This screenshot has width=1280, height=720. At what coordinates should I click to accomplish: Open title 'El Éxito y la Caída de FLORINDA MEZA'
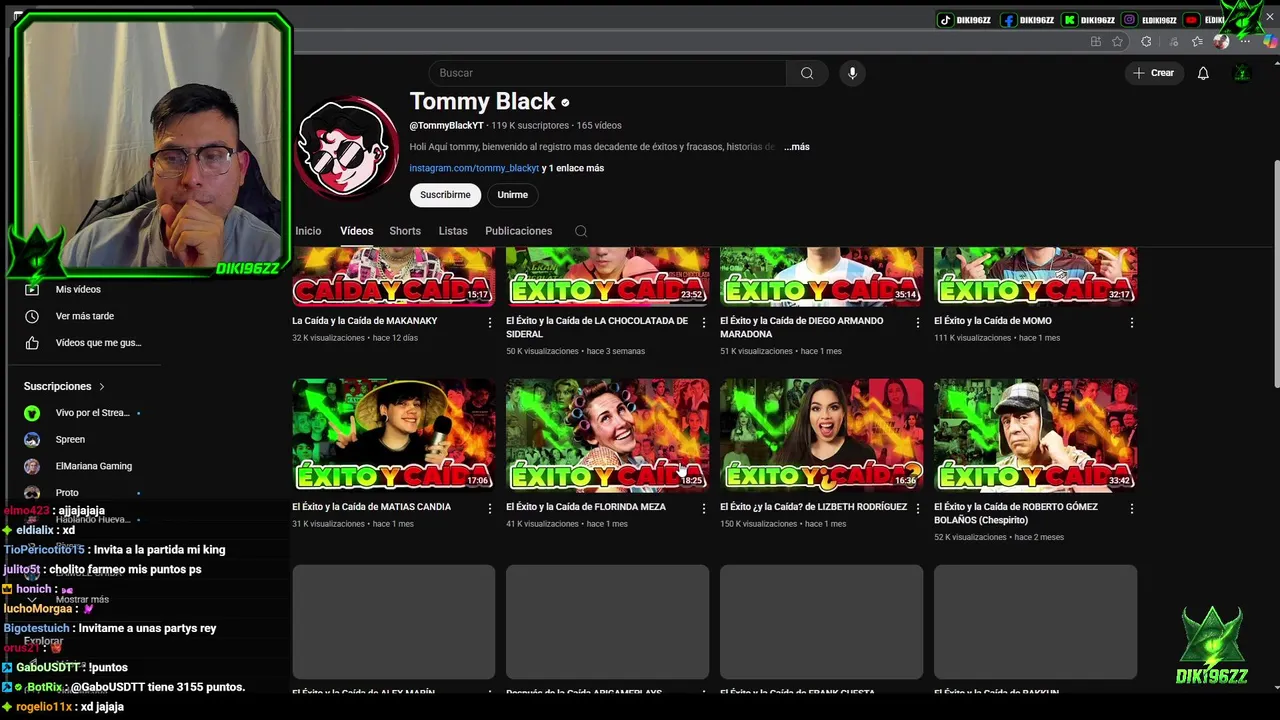pos(586,507)
